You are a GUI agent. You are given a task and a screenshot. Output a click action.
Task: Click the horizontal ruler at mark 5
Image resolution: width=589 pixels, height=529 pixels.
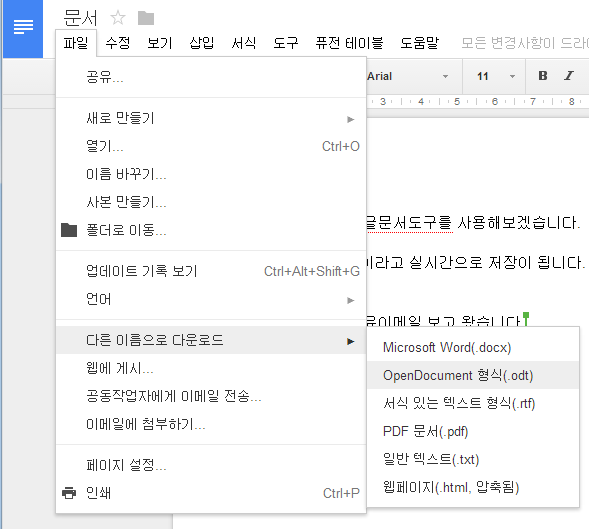click(457, 101)
